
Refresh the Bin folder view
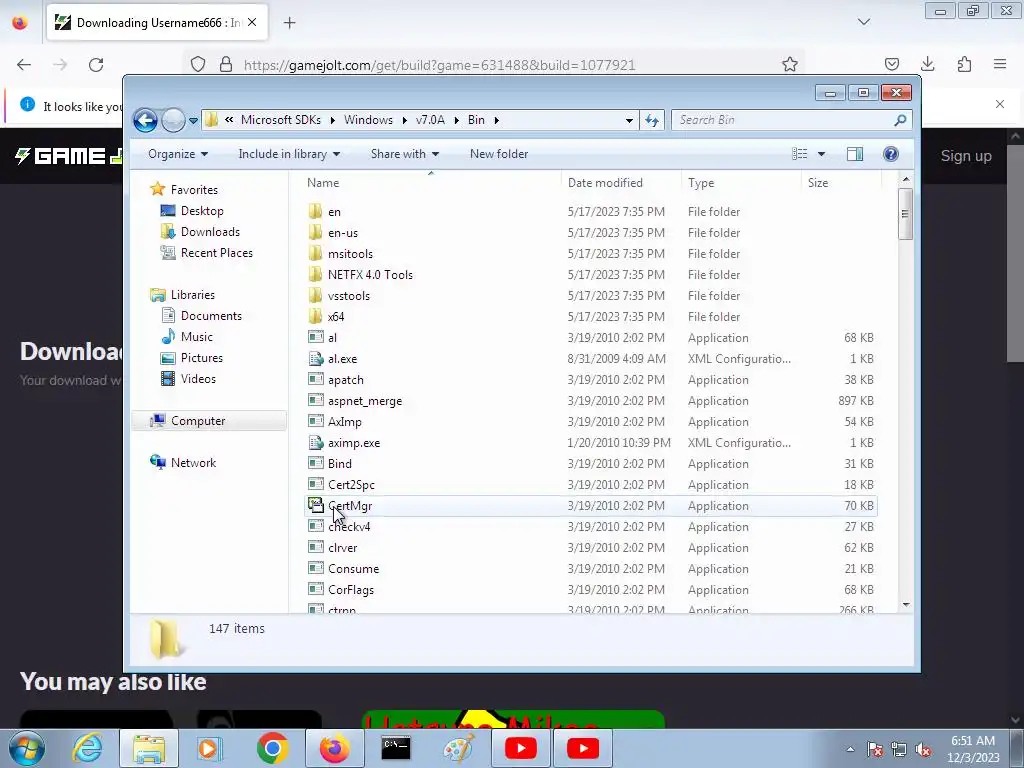point(652,120)
